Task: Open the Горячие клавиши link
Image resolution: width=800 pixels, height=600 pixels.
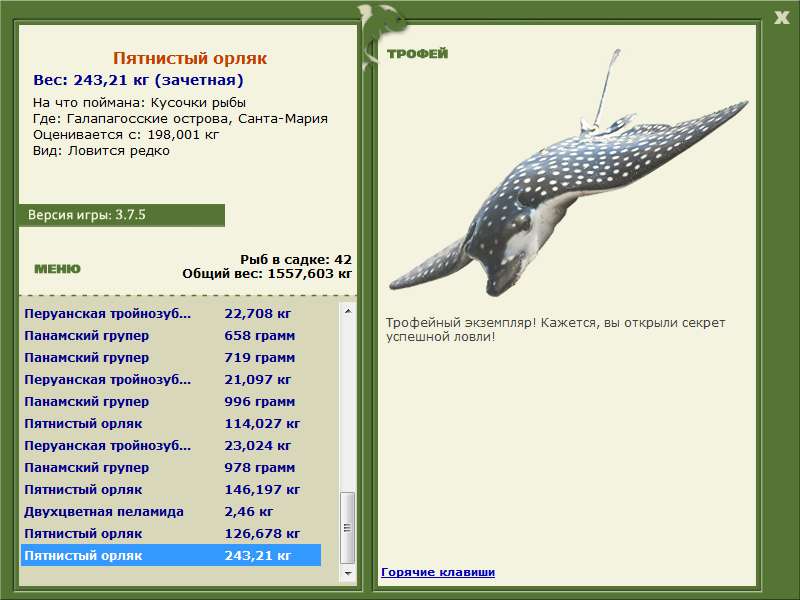Action: (x=438, y=572)
